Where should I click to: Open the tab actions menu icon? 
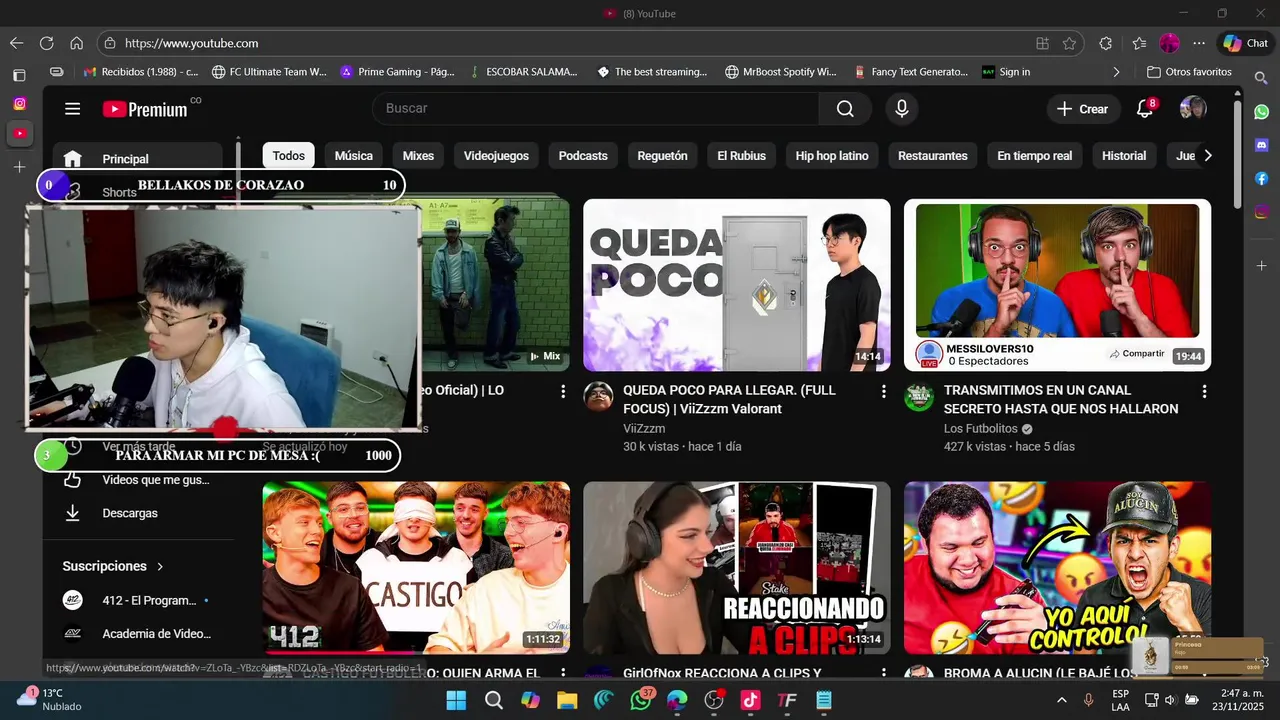tap(19, 75)
